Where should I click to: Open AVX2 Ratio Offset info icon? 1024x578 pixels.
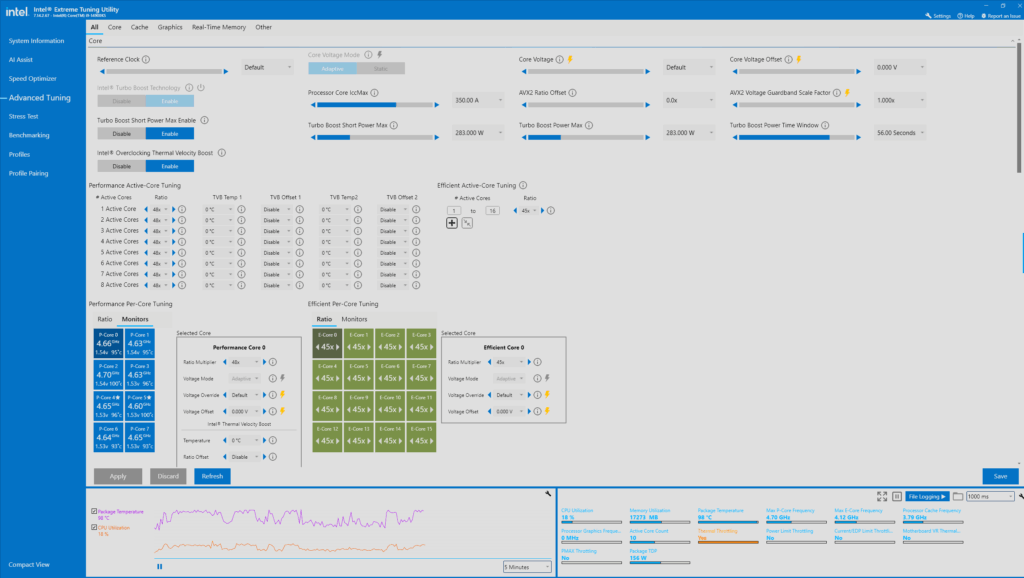[x=572, y=93]
